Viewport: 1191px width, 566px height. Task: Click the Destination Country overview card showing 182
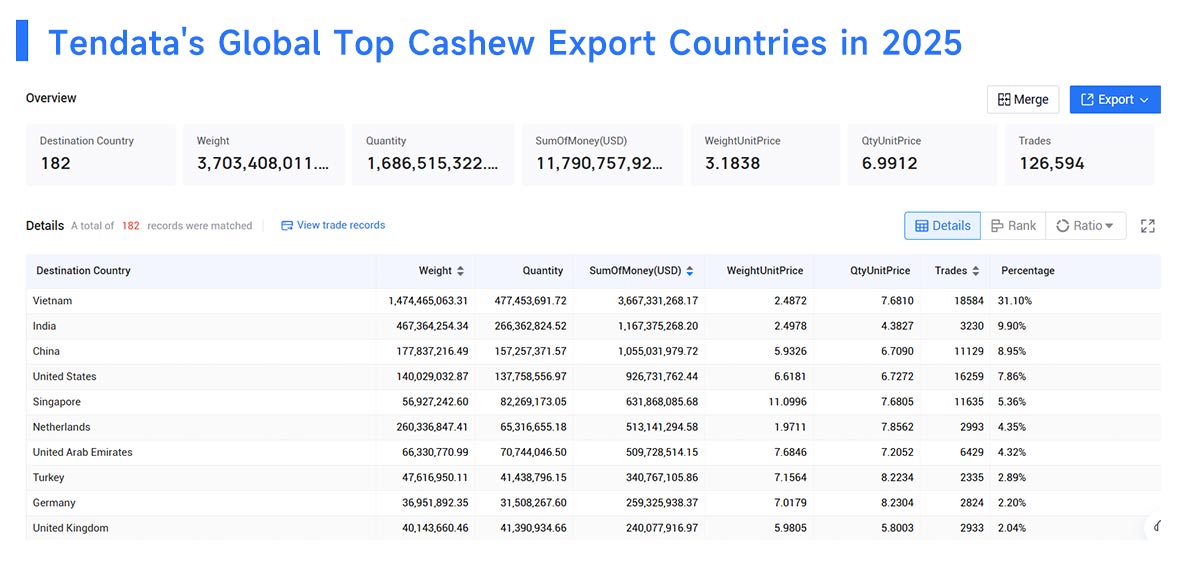pyautogui.click(x=101, y=154)
